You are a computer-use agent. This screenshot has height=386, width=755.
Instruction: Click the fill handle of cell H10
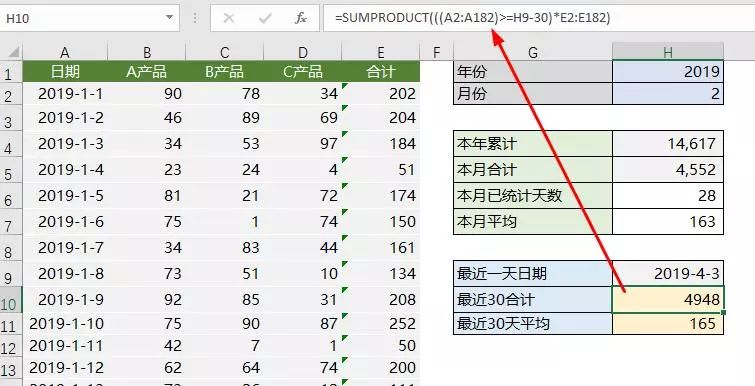(723, 313)
